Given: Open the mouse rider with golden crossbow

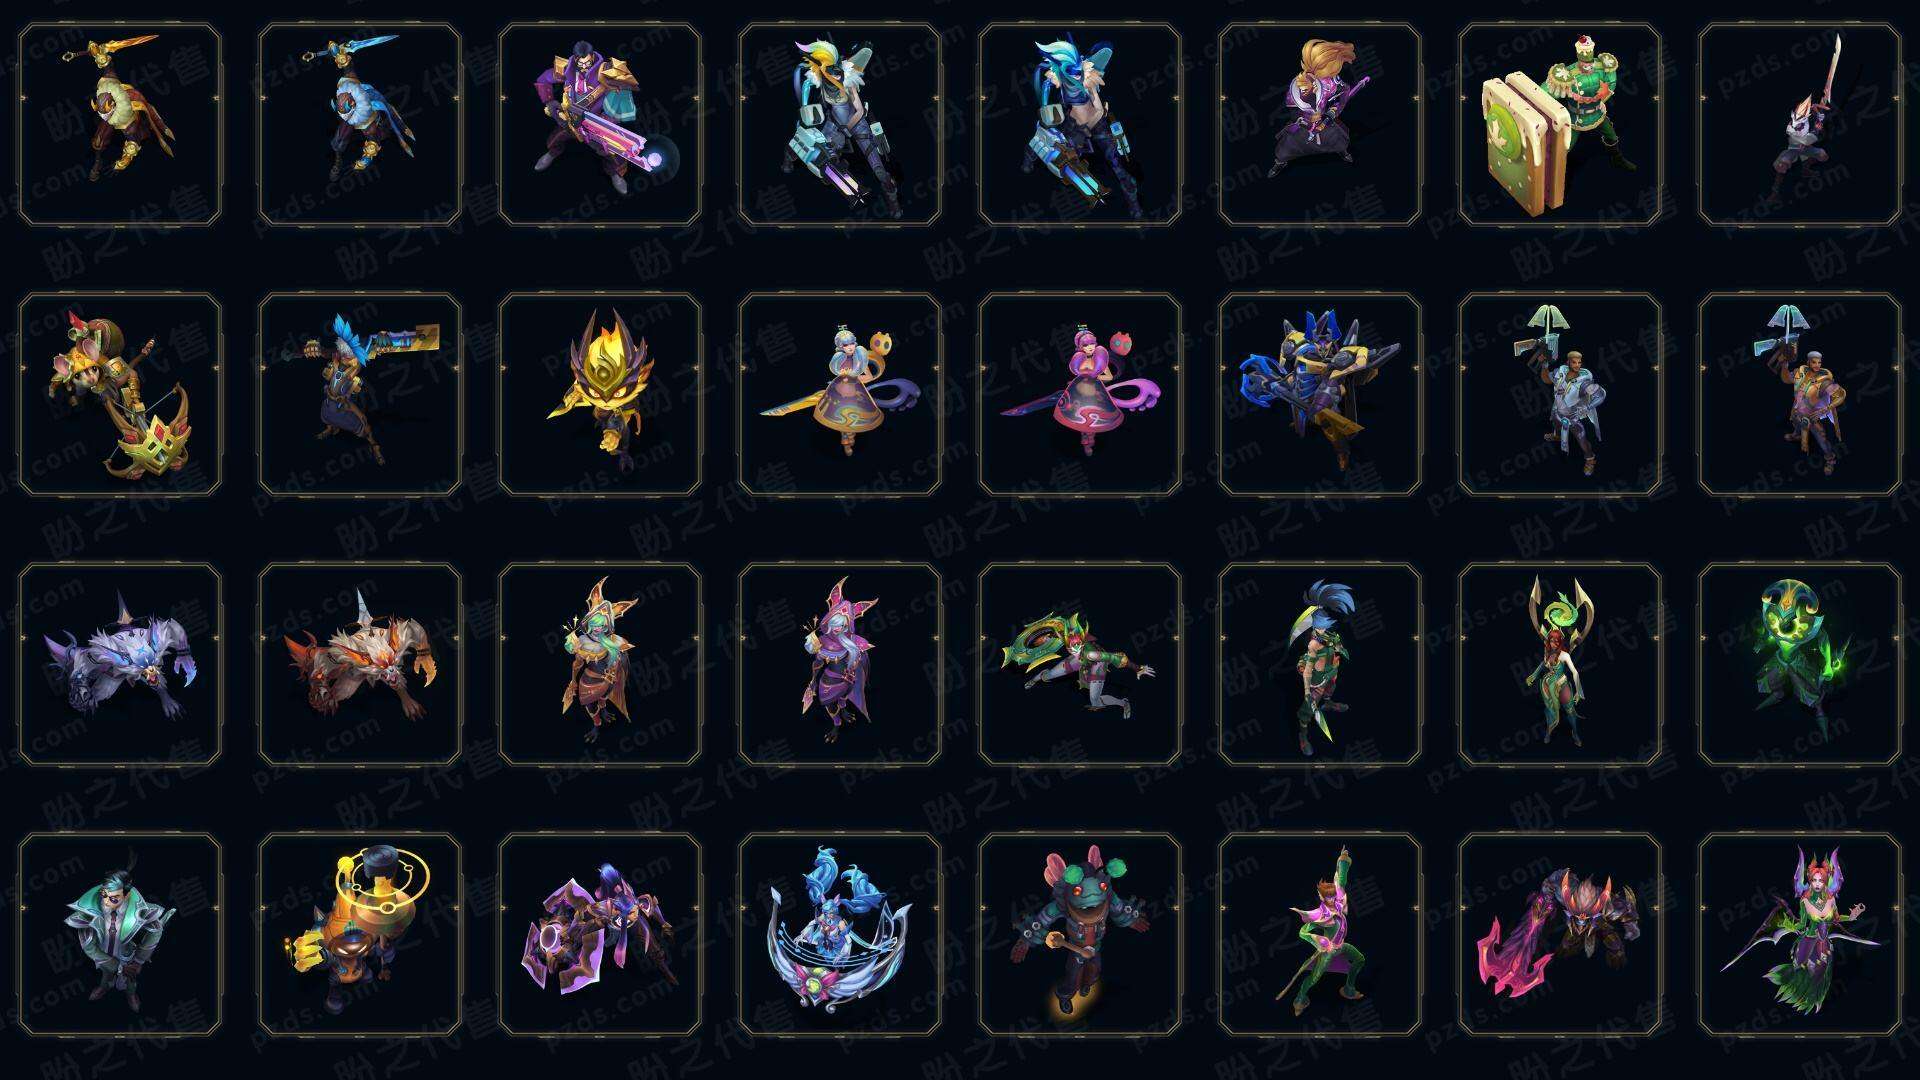Looking at the screenshot, I should [120, 394].
